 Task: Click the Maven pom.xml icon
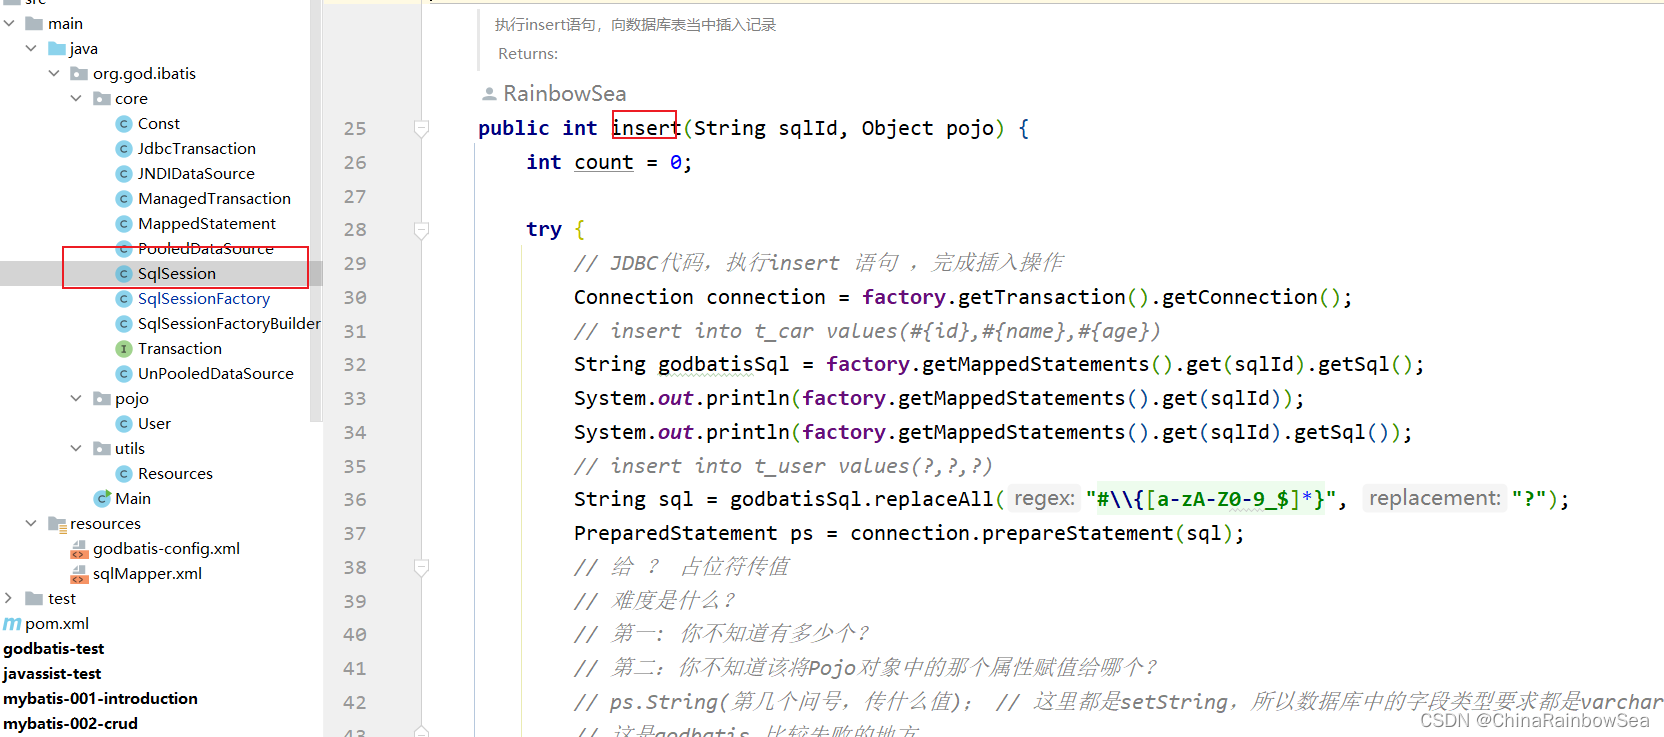point(12,623)
